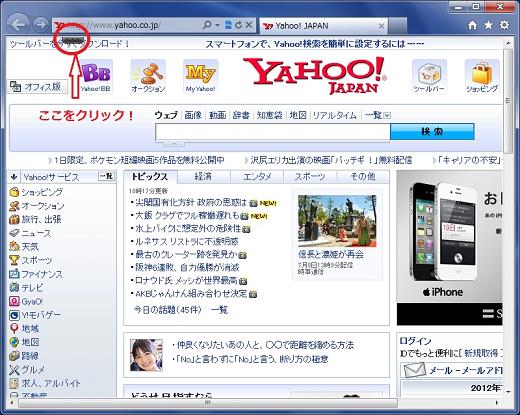Click the down arrow next to Yahoo!サービス
Viewport: 520px width, 415px height.
14,177
